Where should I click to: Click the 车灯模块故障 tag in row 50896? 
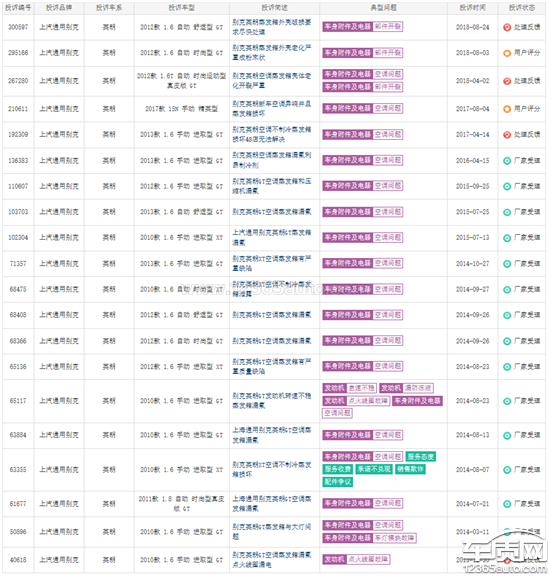(x=395, y=538)
